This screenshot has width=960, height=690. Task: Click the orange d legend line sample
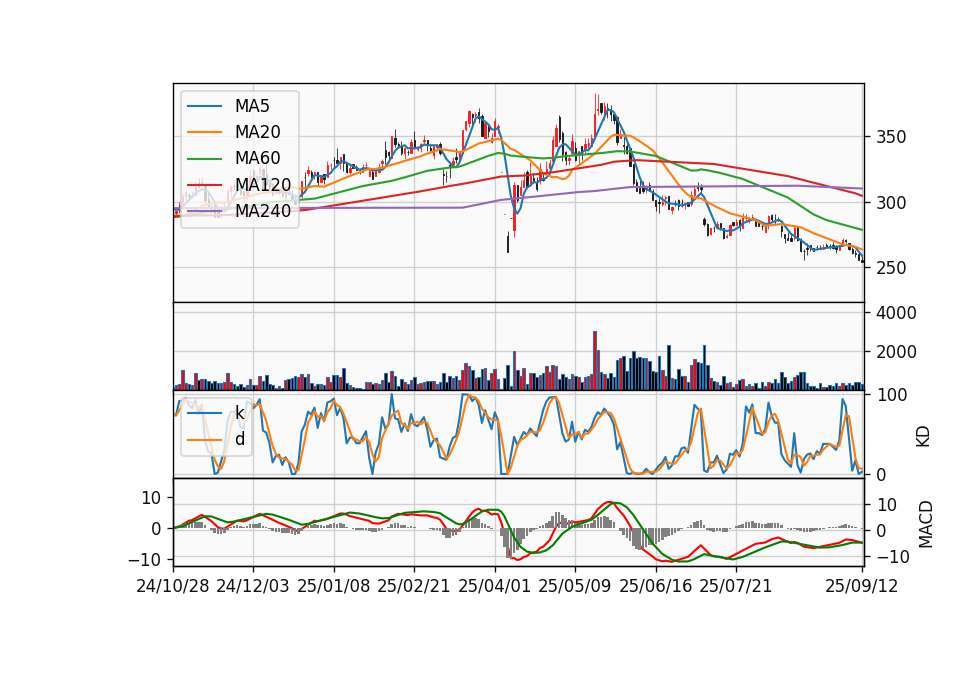204,439
